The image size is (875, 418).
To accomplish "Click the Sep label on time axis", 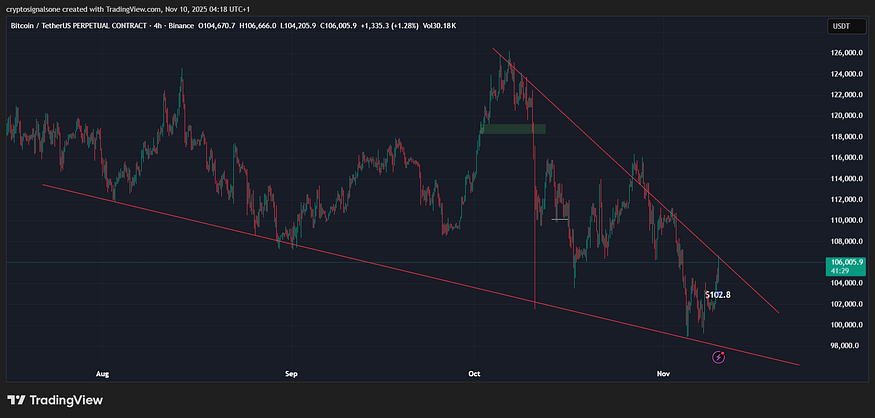I will [x=291, y=374].
